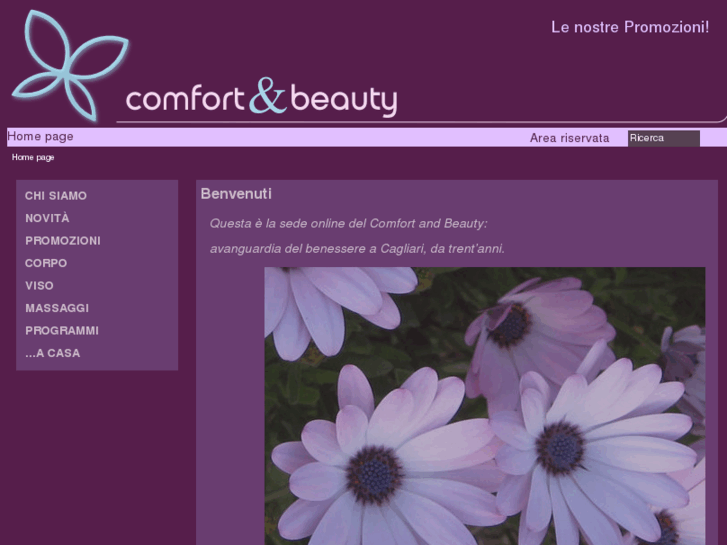Click the text 'avanguardia del benessere a Cagliari'

click(317, 249)
